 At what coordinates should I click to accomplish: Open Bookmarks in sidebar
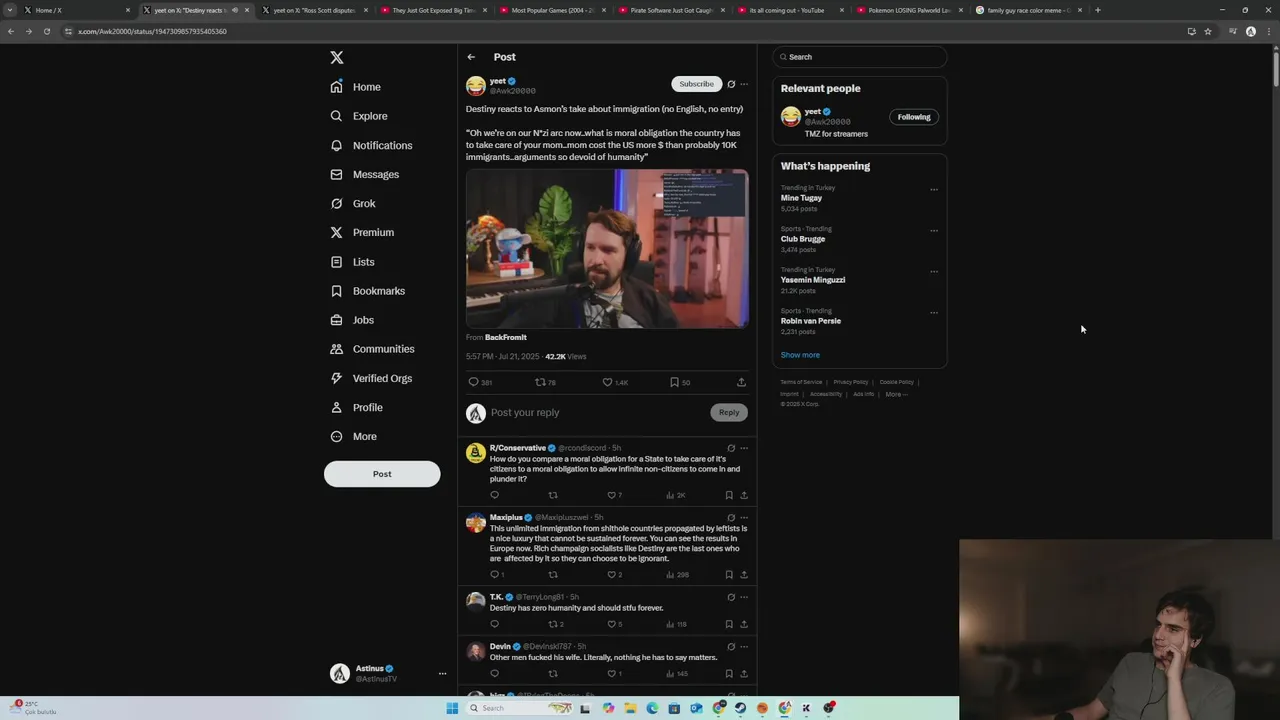point(367,291)
